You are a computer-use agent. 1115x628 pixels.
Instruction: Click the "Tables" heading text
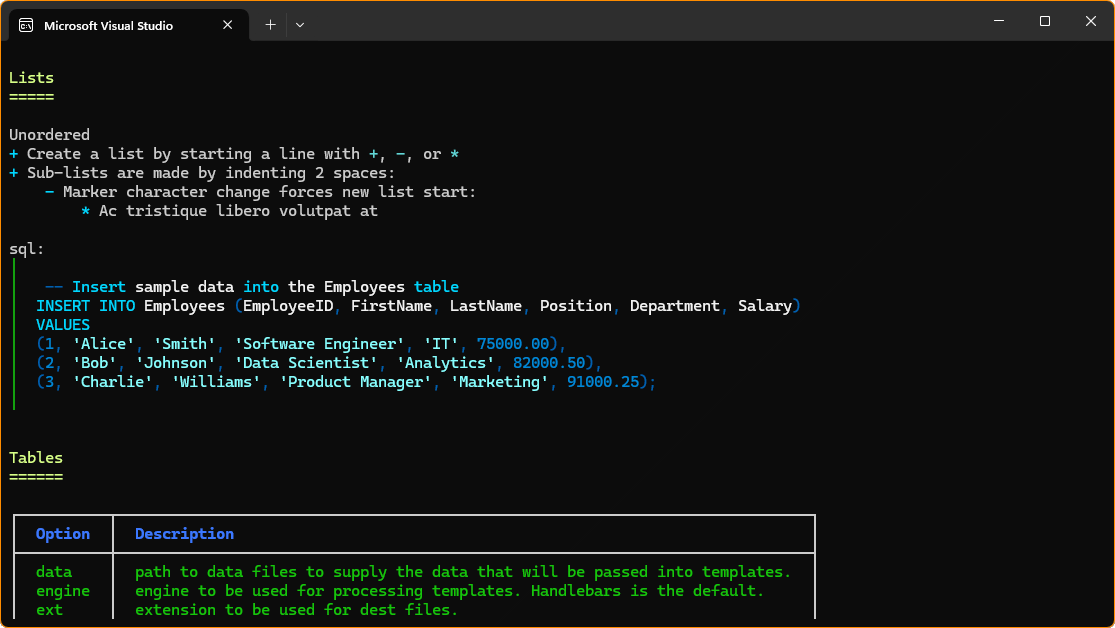[36, 458]
